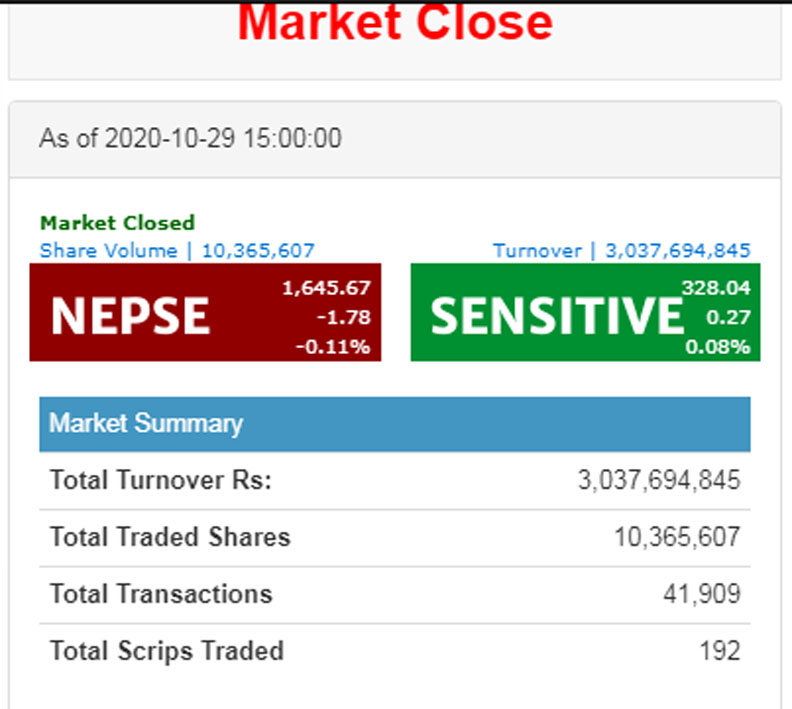Open the blue Turnover link above SENSITIVE
This screenshot has height=709, width=792.
pos(621,250)
